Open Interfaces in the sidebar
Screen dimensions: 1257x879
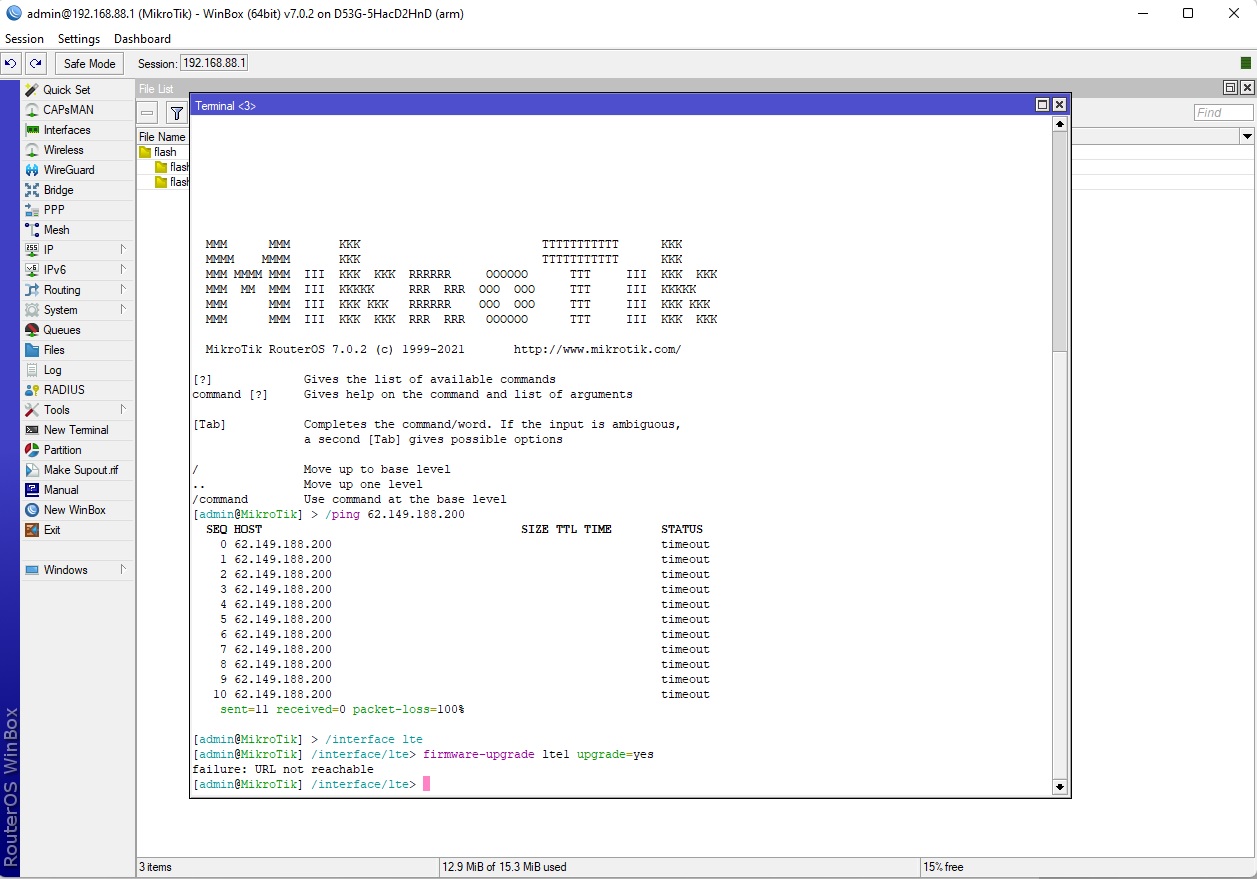tap(77, 130)
